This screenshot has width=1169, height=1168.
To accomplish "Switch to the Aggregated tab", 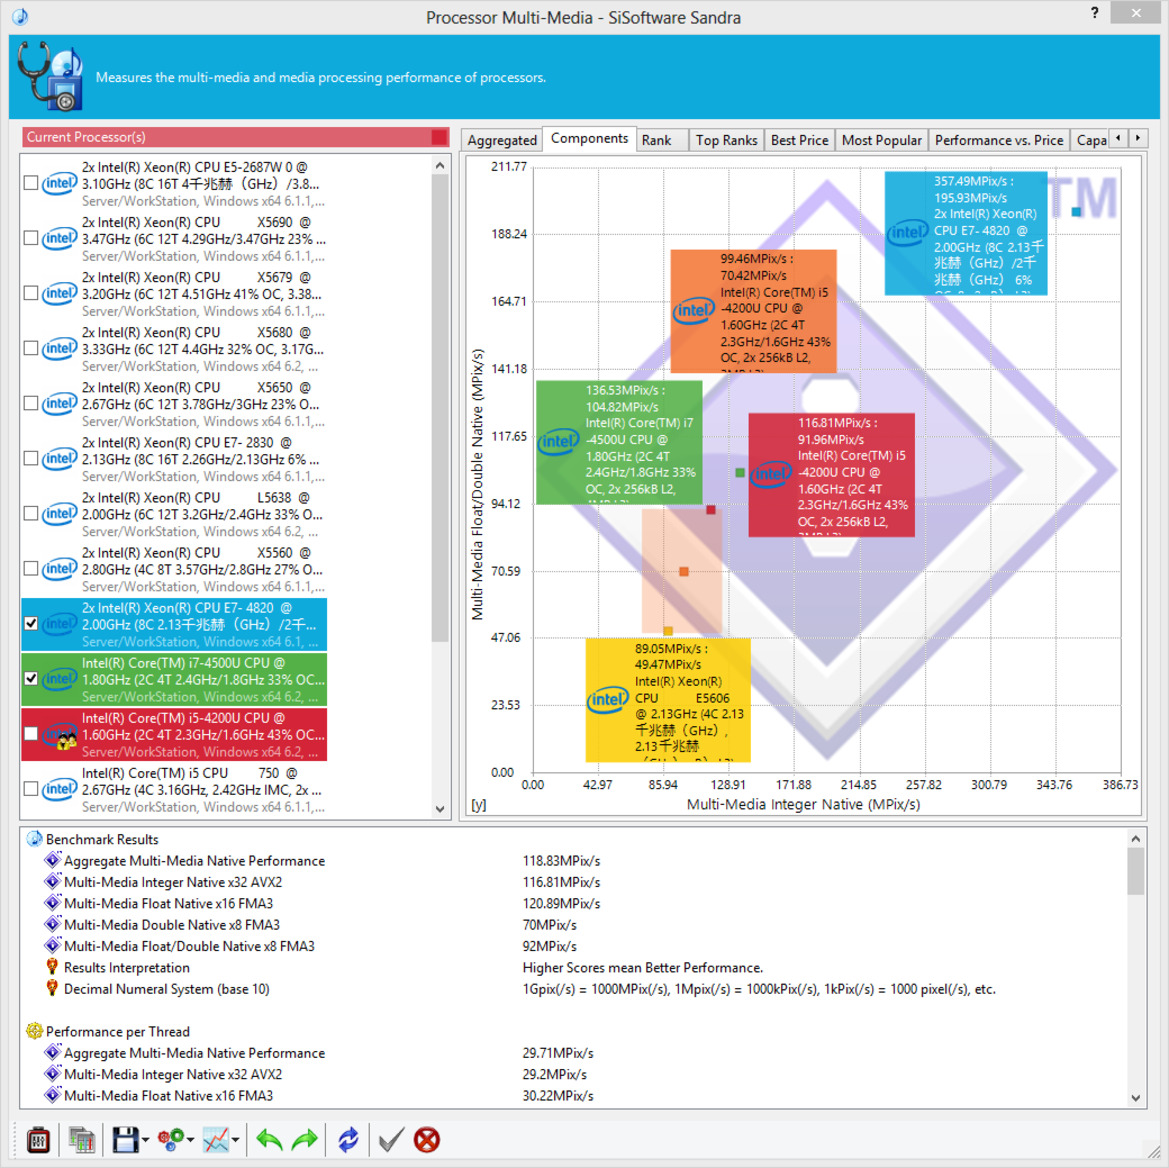I will click(x=502, y=140).
